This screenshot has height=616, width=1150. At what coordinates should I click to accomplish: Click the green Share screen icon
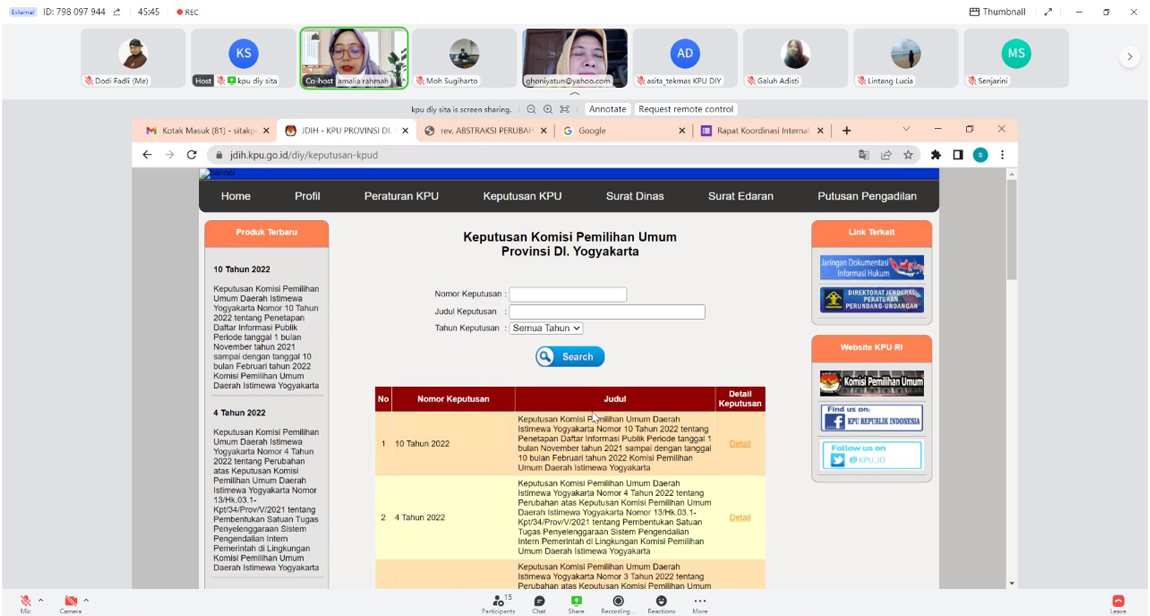(576, 602)
